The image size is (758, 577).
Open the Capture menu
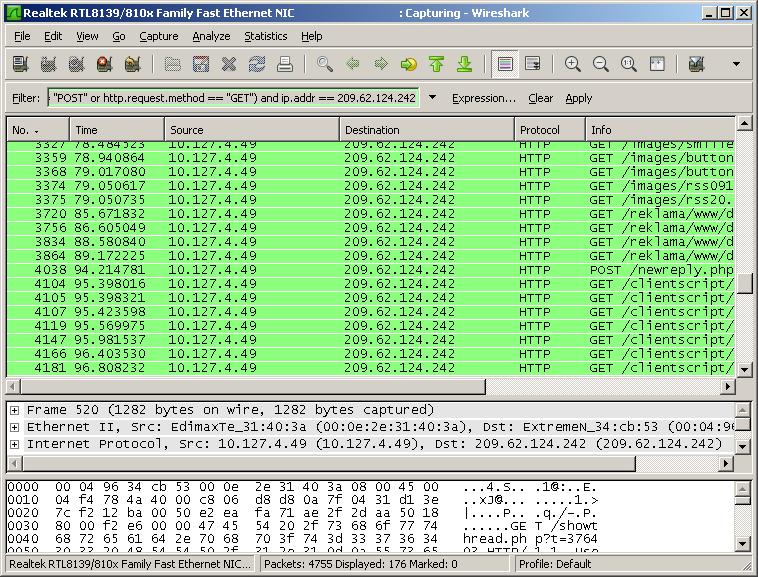tap(159, 36)
